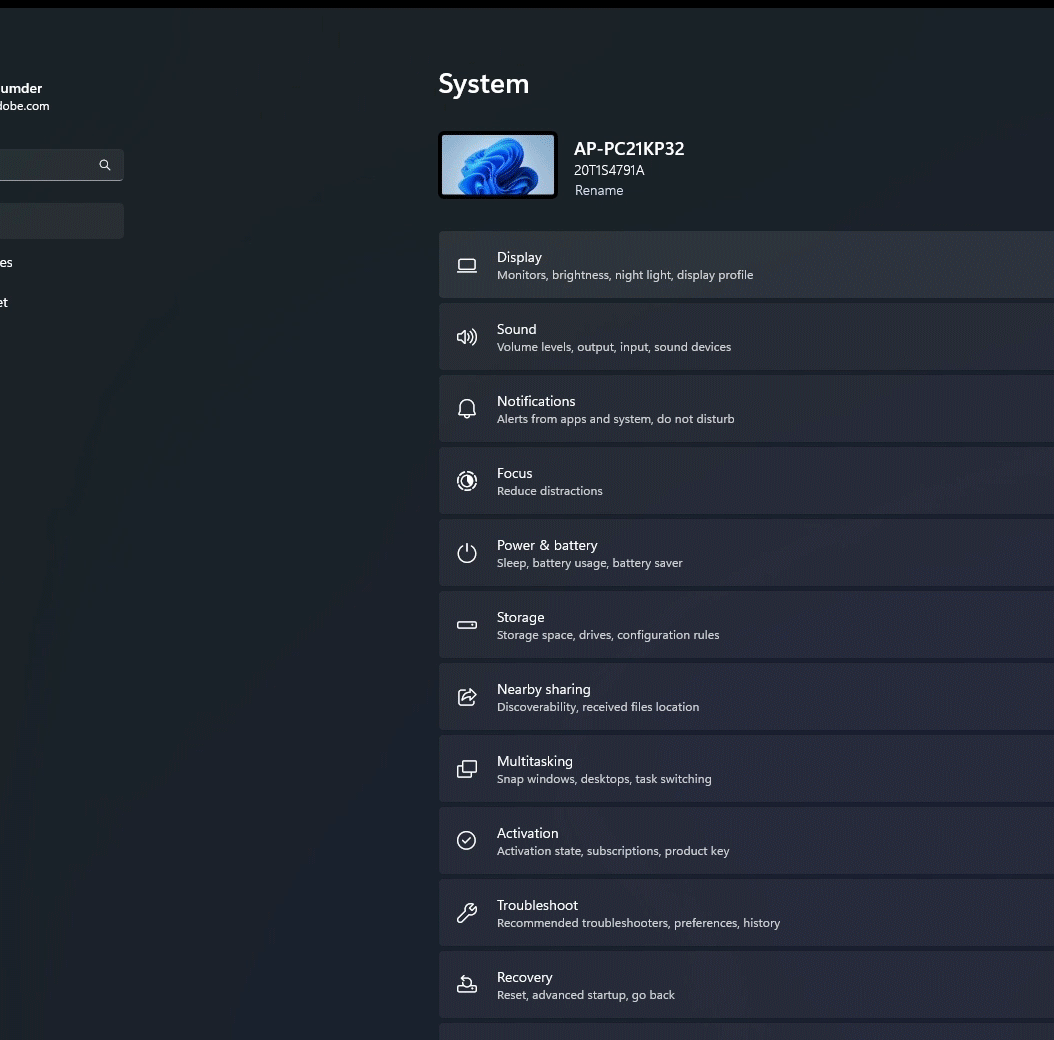The height and width of the screenshot is (1040, 1054).
Task: Open Focus settings
Action: coord(746,481)
